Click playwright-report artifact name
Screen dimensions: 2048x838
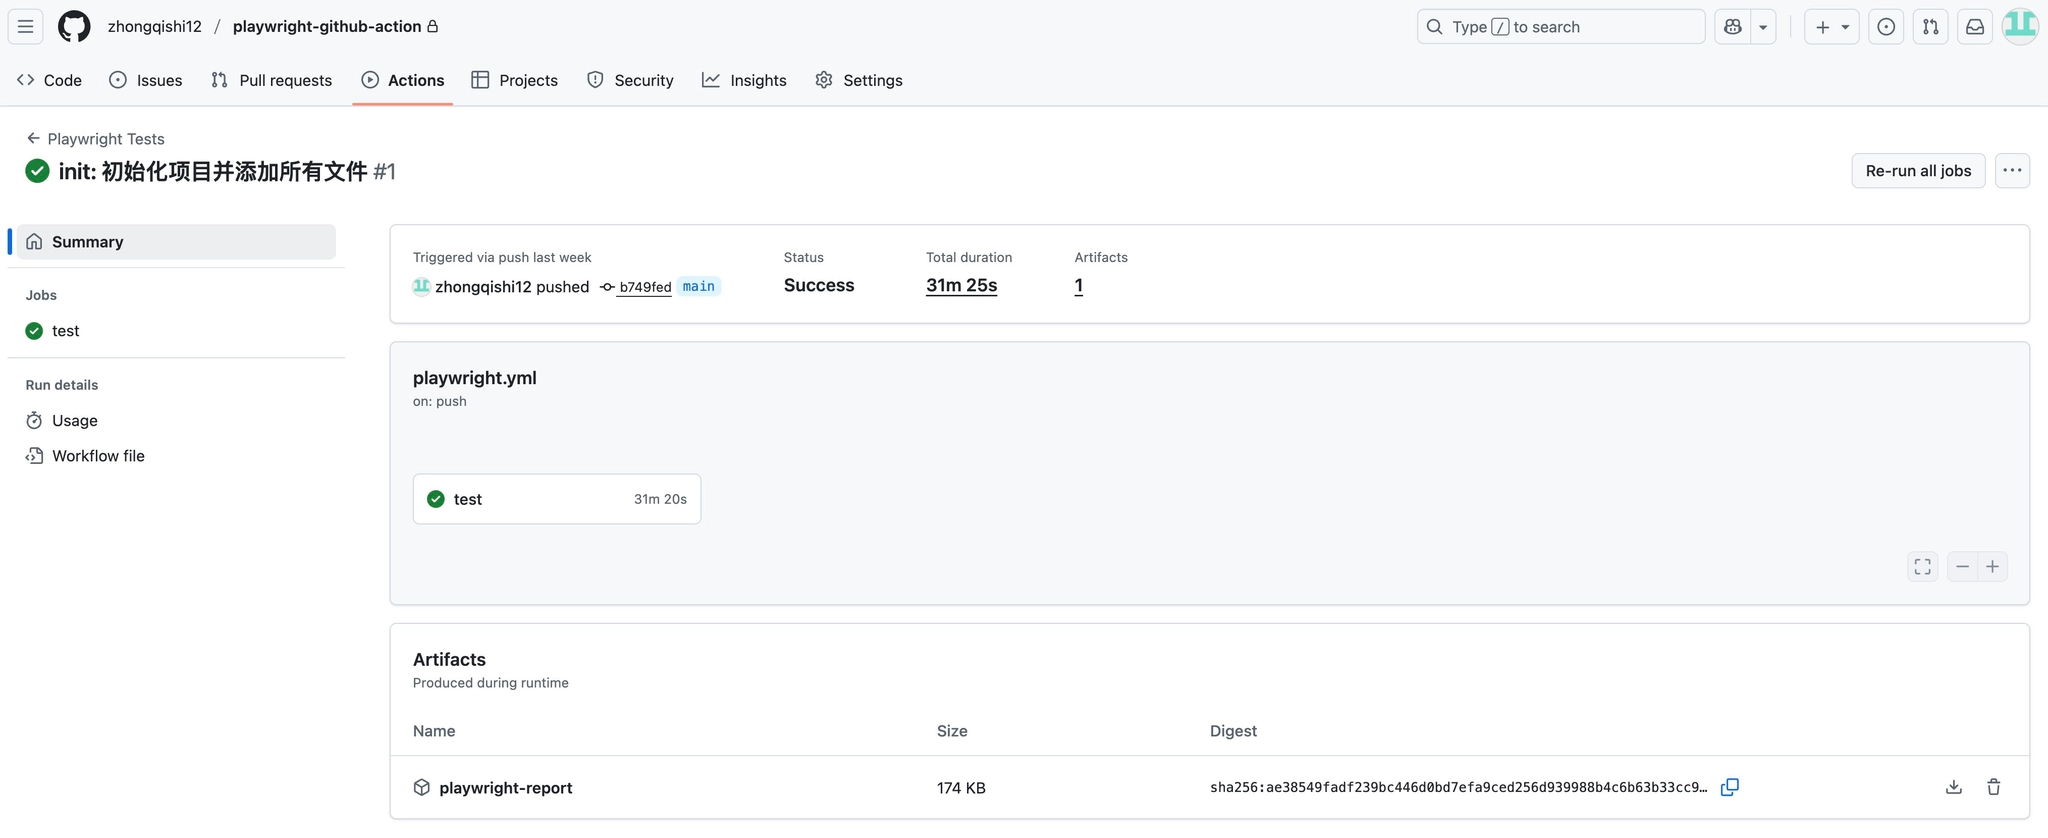point(506,788)
